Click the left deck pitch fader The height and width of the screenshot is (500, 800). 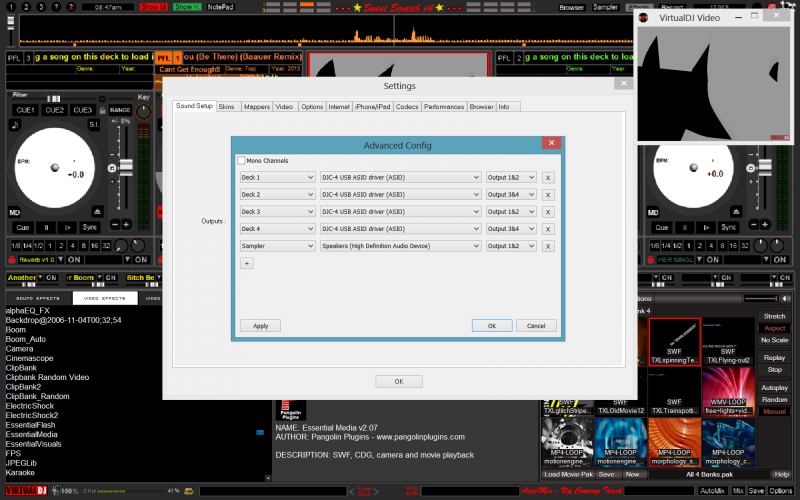coord(126,167)
